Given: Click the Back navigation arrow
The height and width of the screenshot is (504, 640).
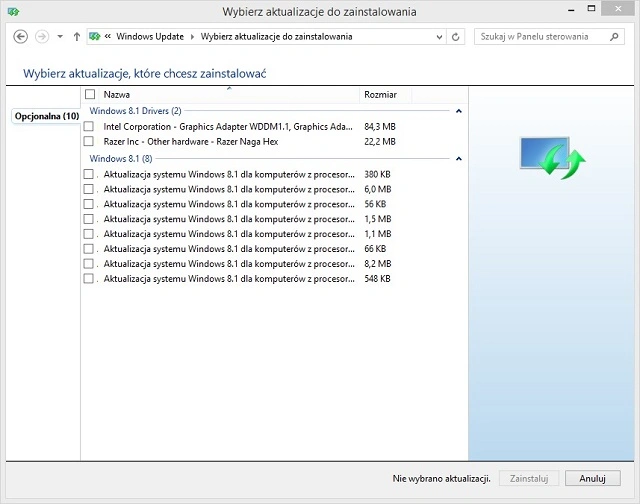Looking at the screenshot, I should pyautogui.click(x=20, y=36).
